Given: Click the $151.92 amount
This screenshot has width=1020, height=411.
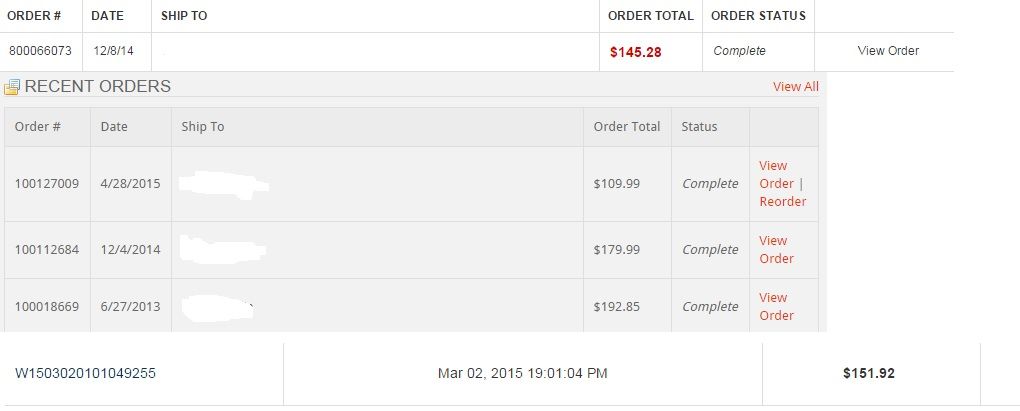Looking at the screenshot, I should [868, 373].
